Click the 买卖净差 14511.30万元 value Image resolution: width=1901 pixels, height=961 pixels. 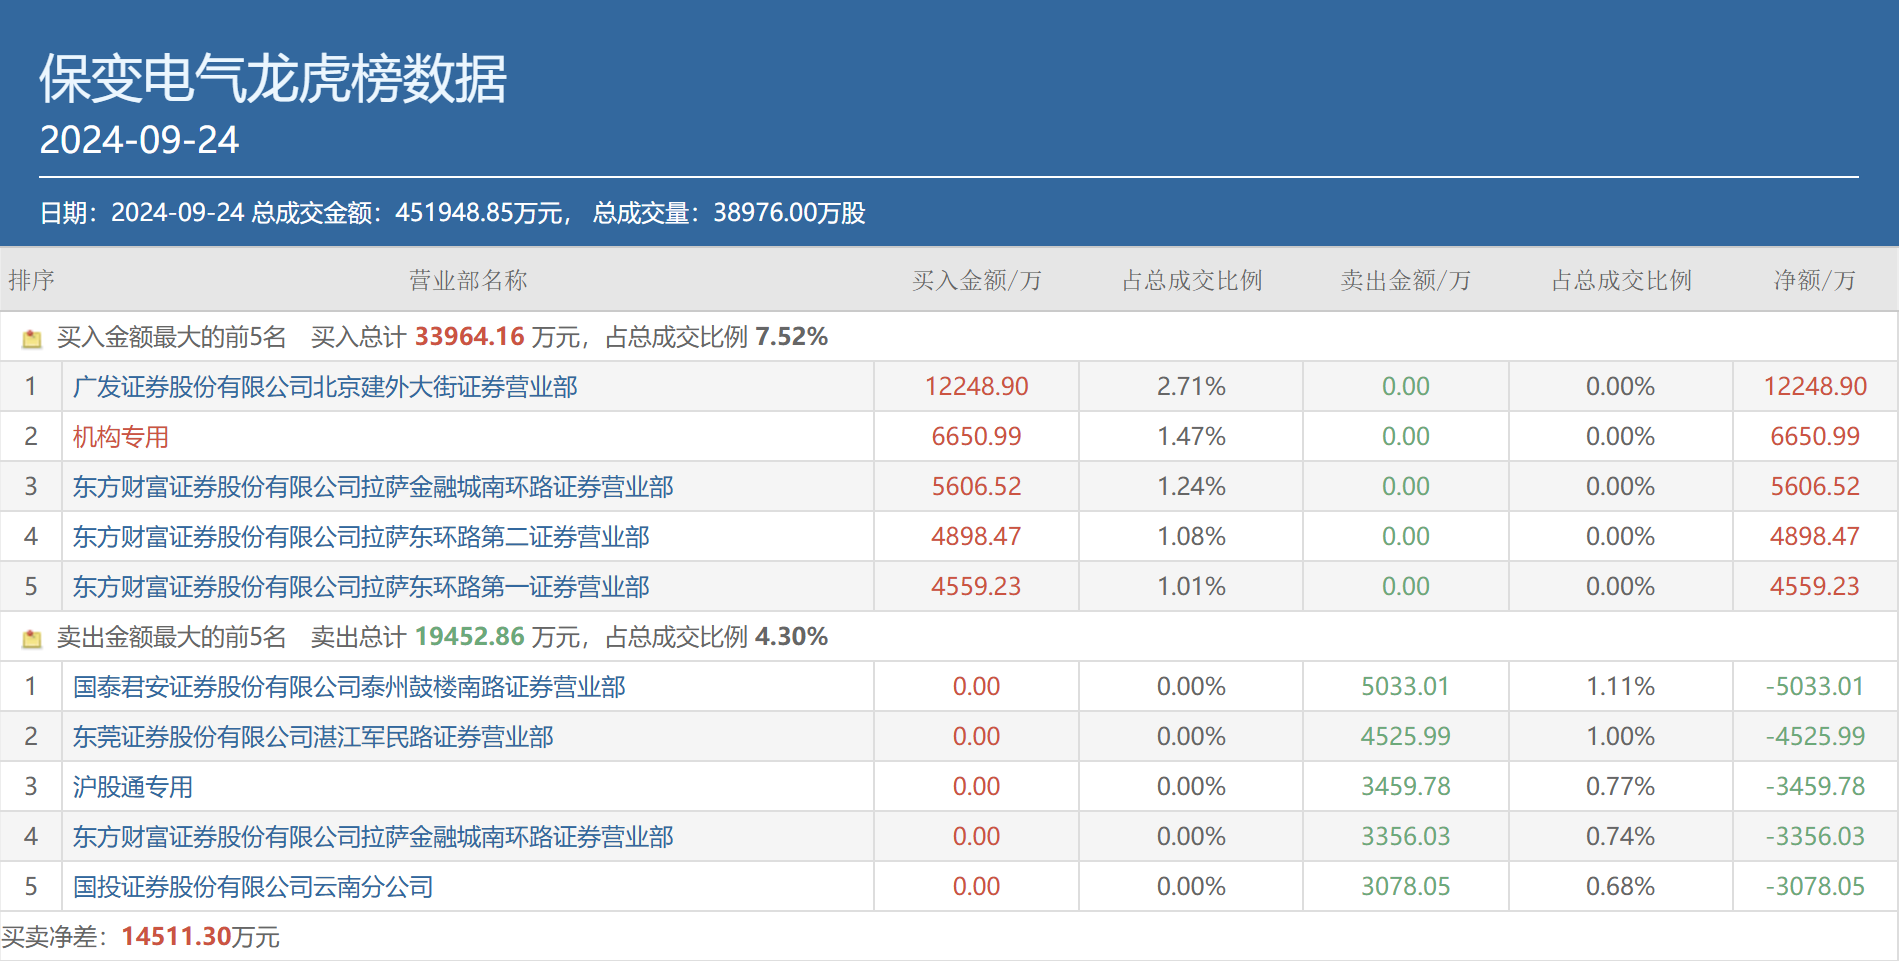(200, 937)
